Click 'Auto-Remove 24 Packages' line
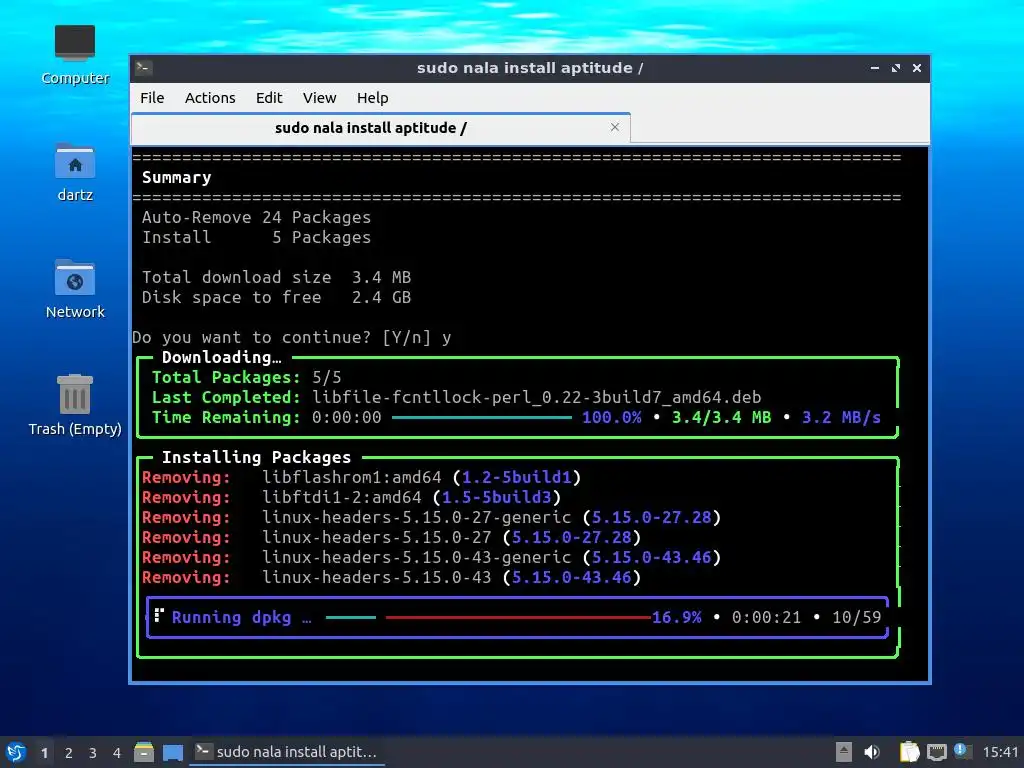Image resolution: width=1024 pixels, height=768 pixels. 256,217
